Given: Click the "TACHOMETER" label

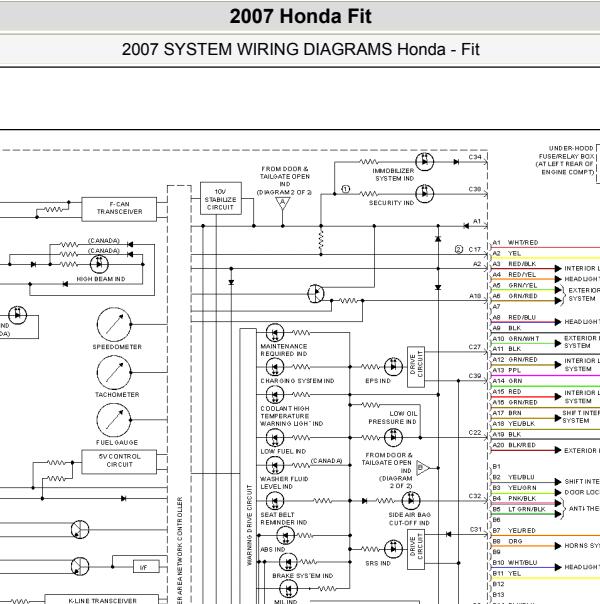Looking at the screenshot, I should (117, 394).
